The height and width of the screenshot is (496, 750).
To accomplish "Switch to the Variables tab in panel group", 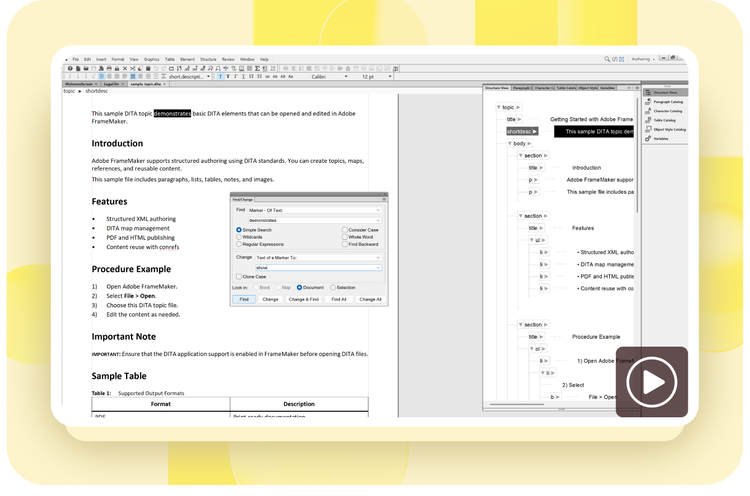I will [x=607, y=88].
